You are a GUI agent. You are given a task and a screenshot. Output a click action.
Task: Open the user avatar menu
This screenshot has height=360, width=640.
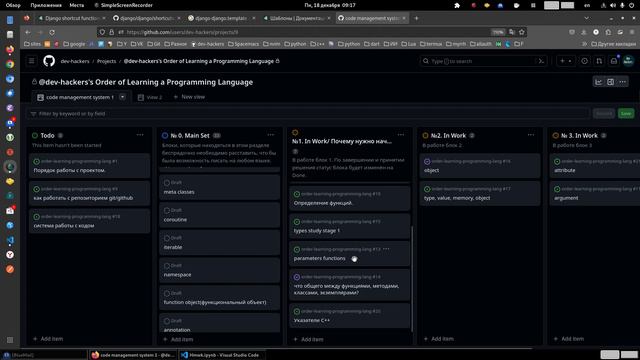628,61
